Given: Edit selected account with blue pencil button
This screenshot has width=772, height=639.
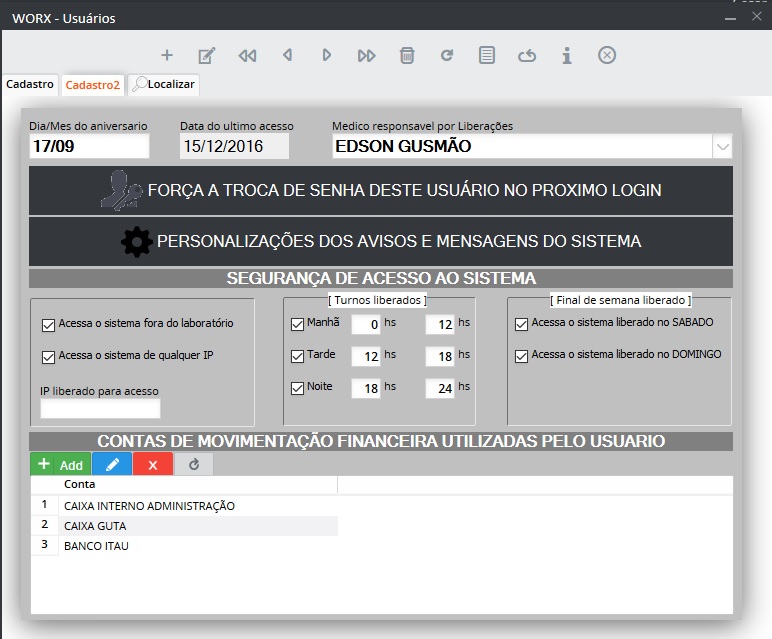Looking at the screenshot, I should click(x=112, y=464).
